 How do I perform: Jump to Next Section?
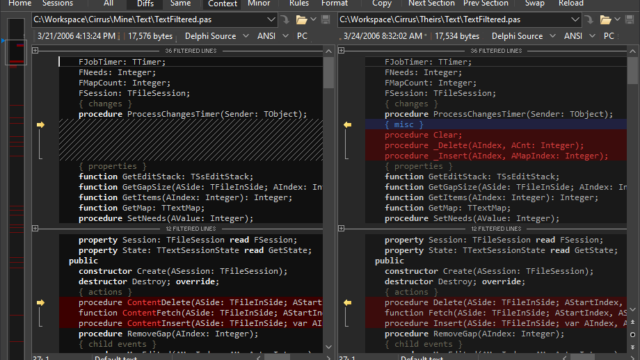pos(431,3)
